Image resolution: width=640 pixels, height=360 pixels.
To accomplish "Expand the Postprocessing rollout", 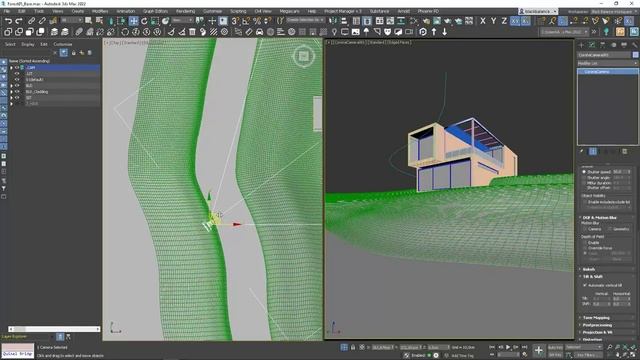I will tap(597, 325).
